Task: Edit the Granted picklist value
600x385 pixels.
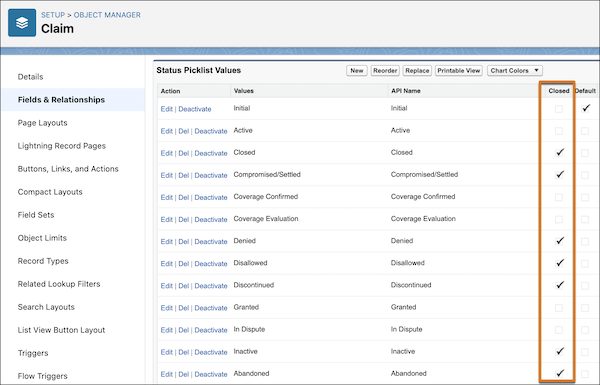Action: (x=166, y=308)
